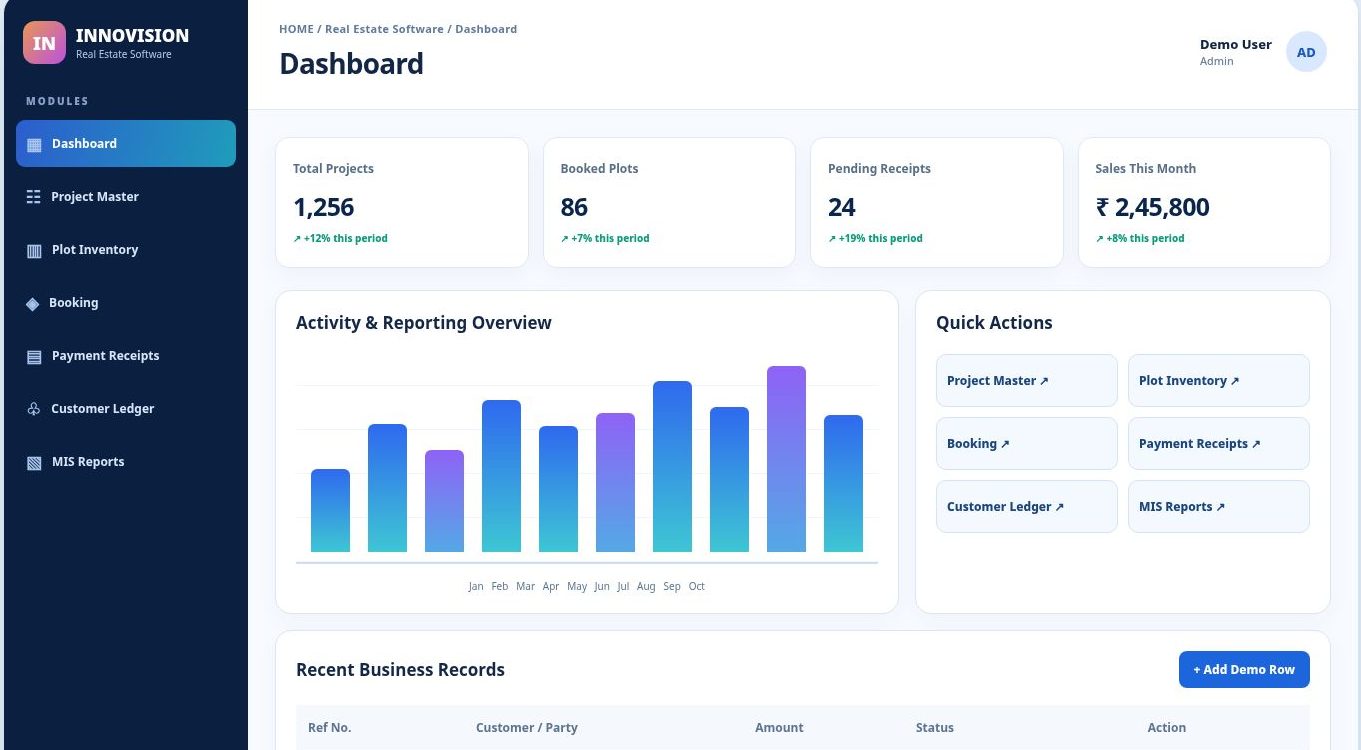
Task: Click Payment Receipts quick action
Action: (1219, 444)
